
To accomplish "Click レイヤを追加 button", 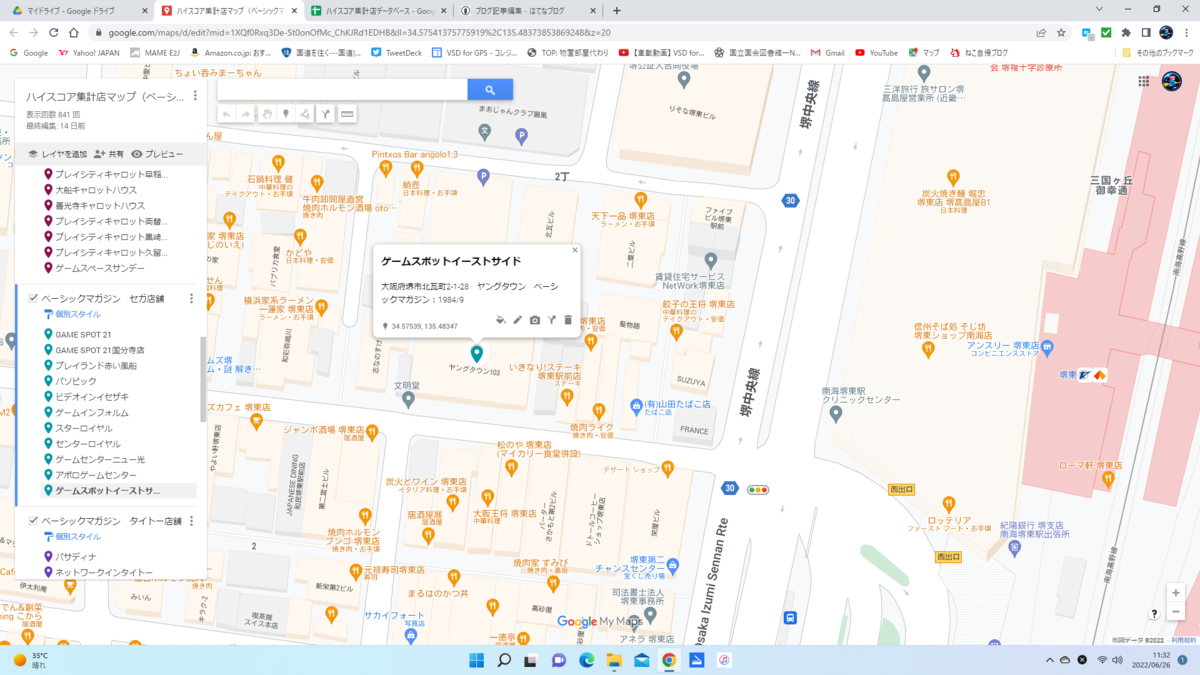I will click(x=57, y=154).
